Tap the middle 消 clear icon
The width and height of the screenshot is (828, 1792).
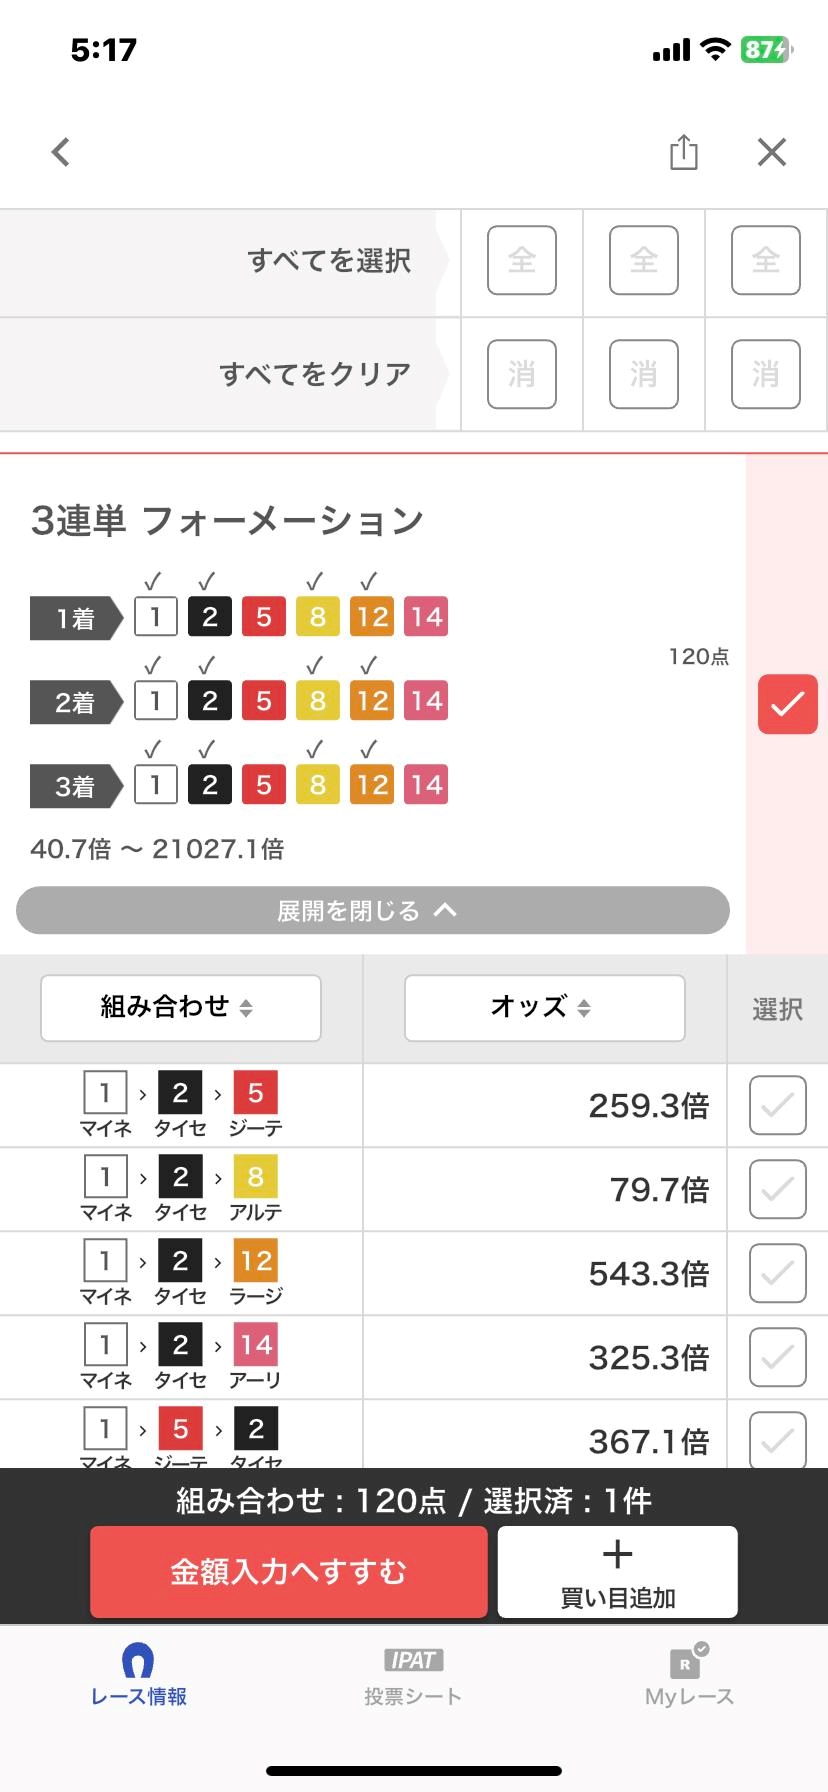tap(643, 375)
